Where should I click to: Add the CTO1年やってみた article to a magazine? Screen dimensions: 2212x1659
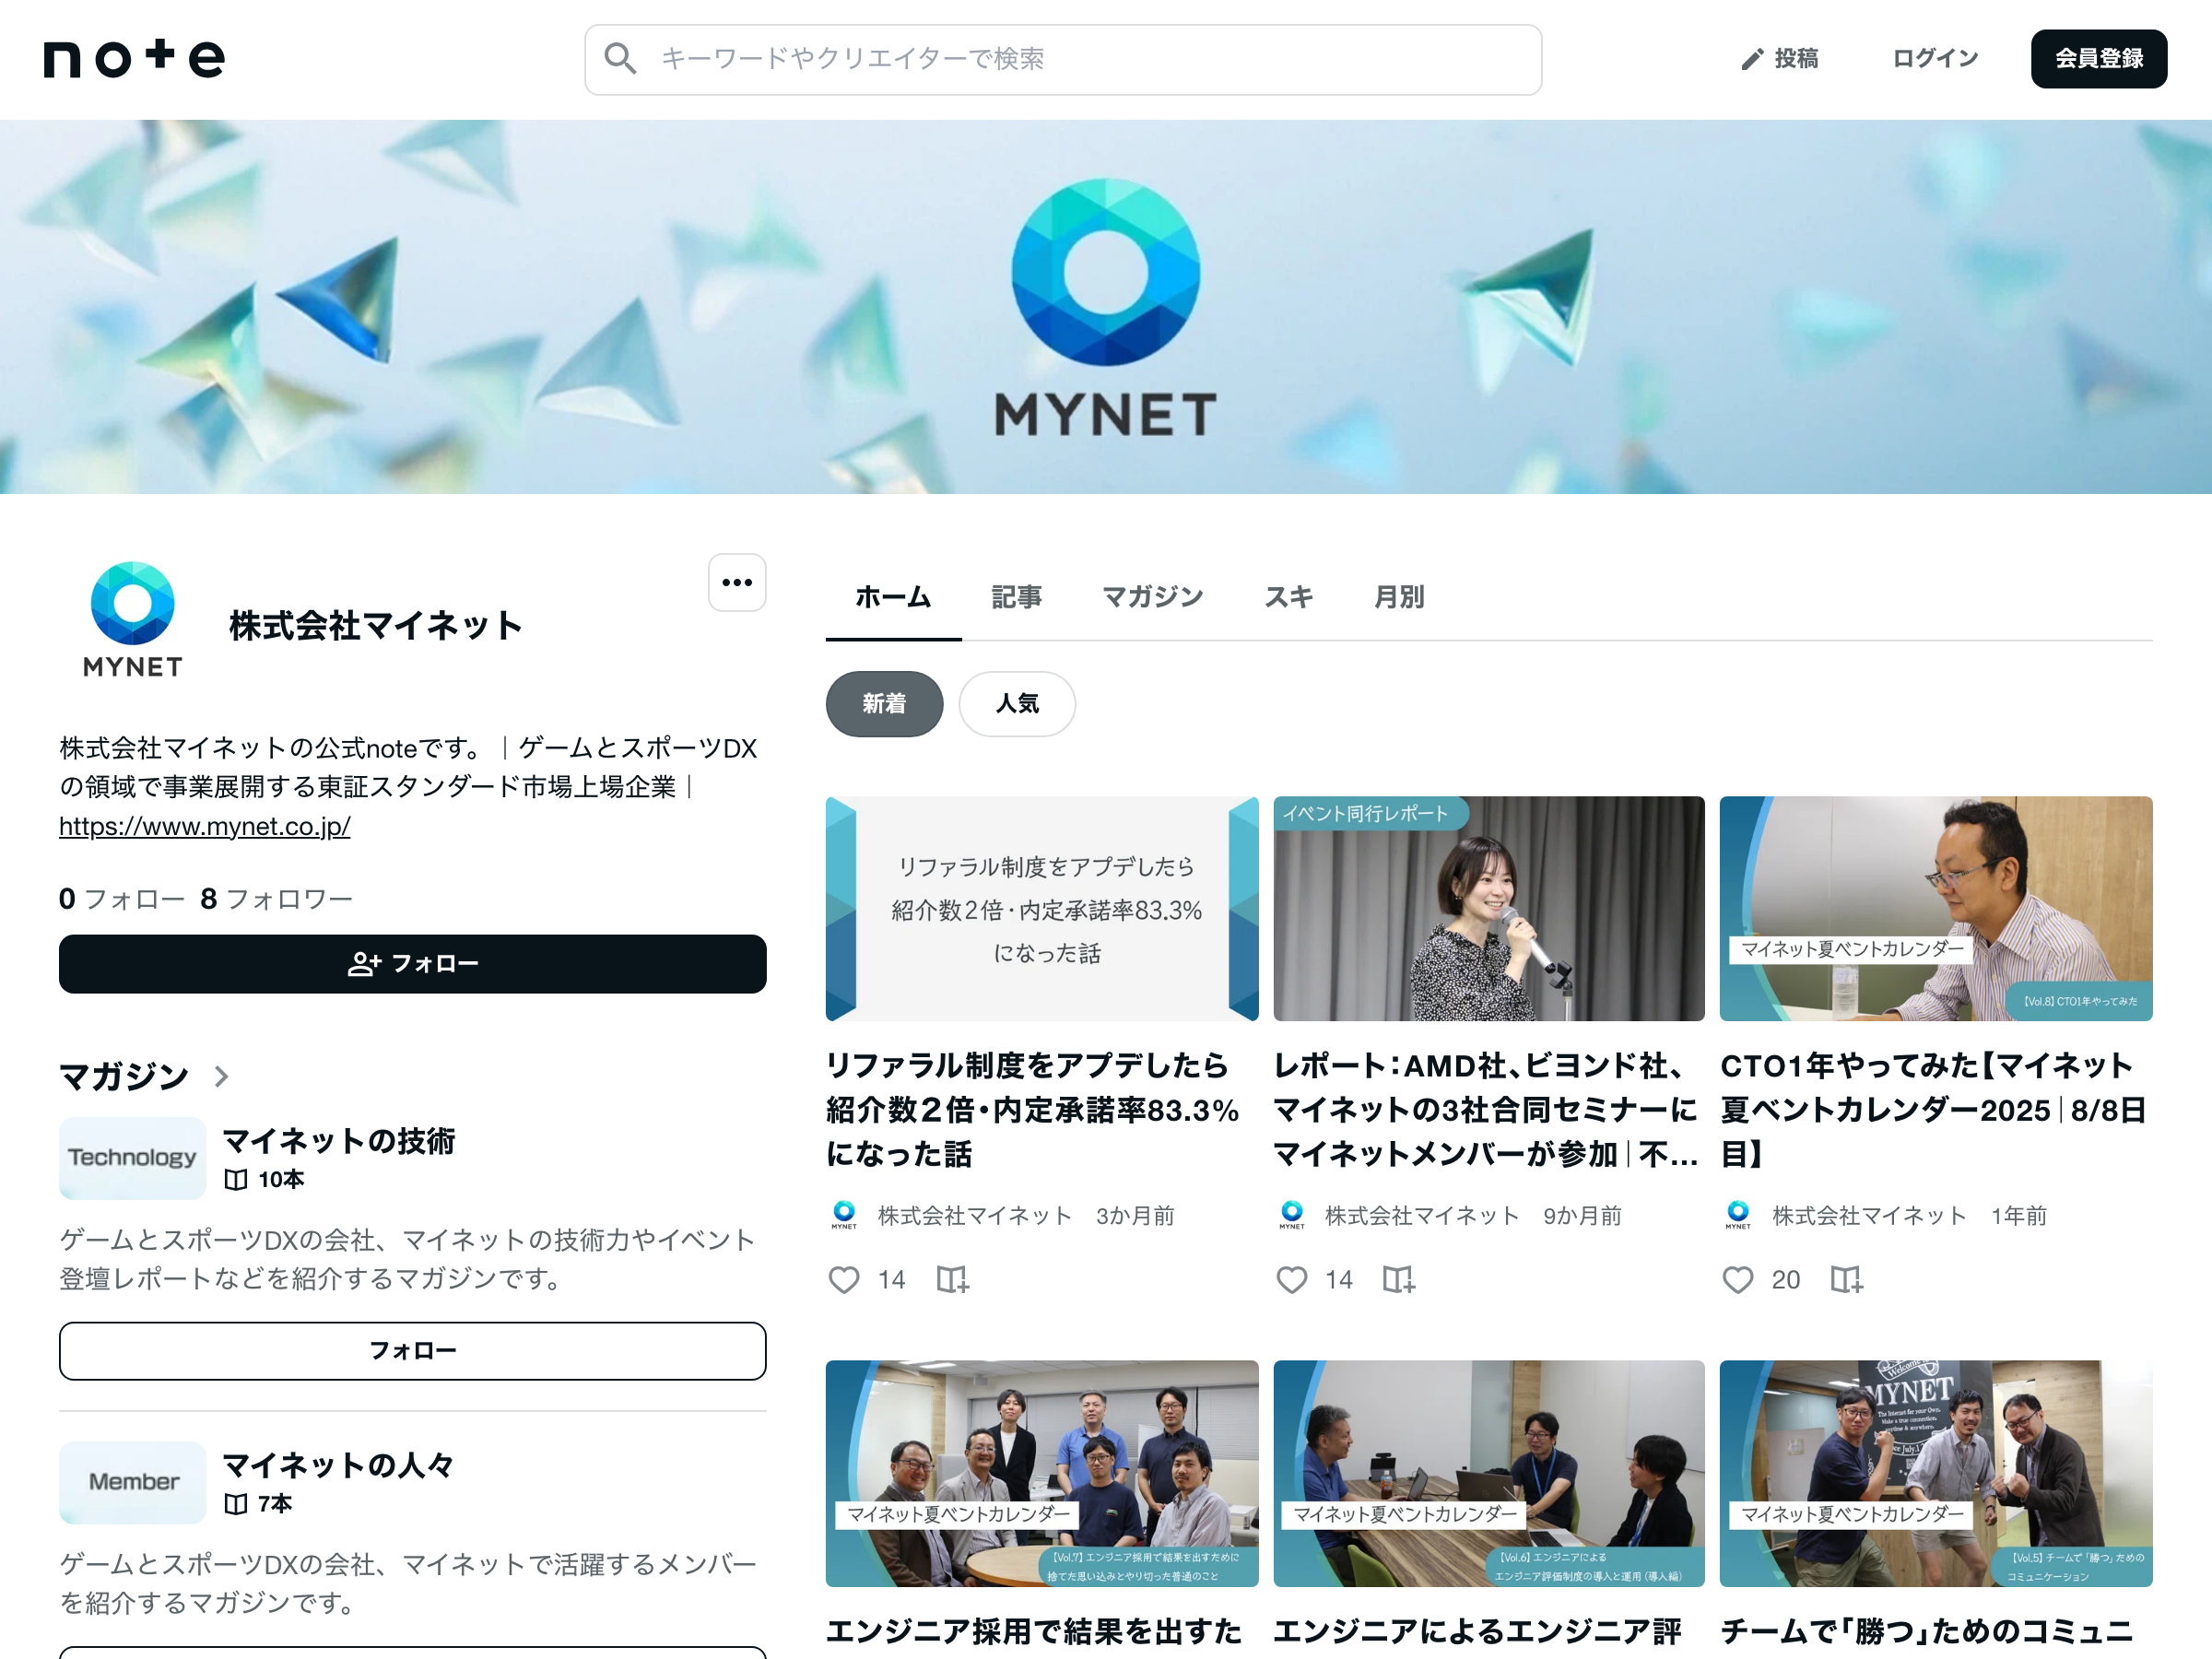[1846, 1279]
